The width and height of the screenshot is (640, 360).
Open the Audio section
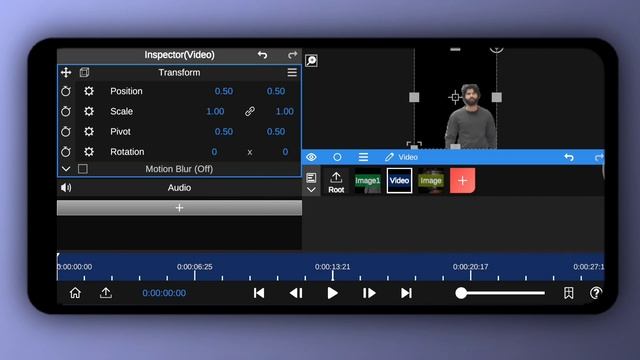179,188
